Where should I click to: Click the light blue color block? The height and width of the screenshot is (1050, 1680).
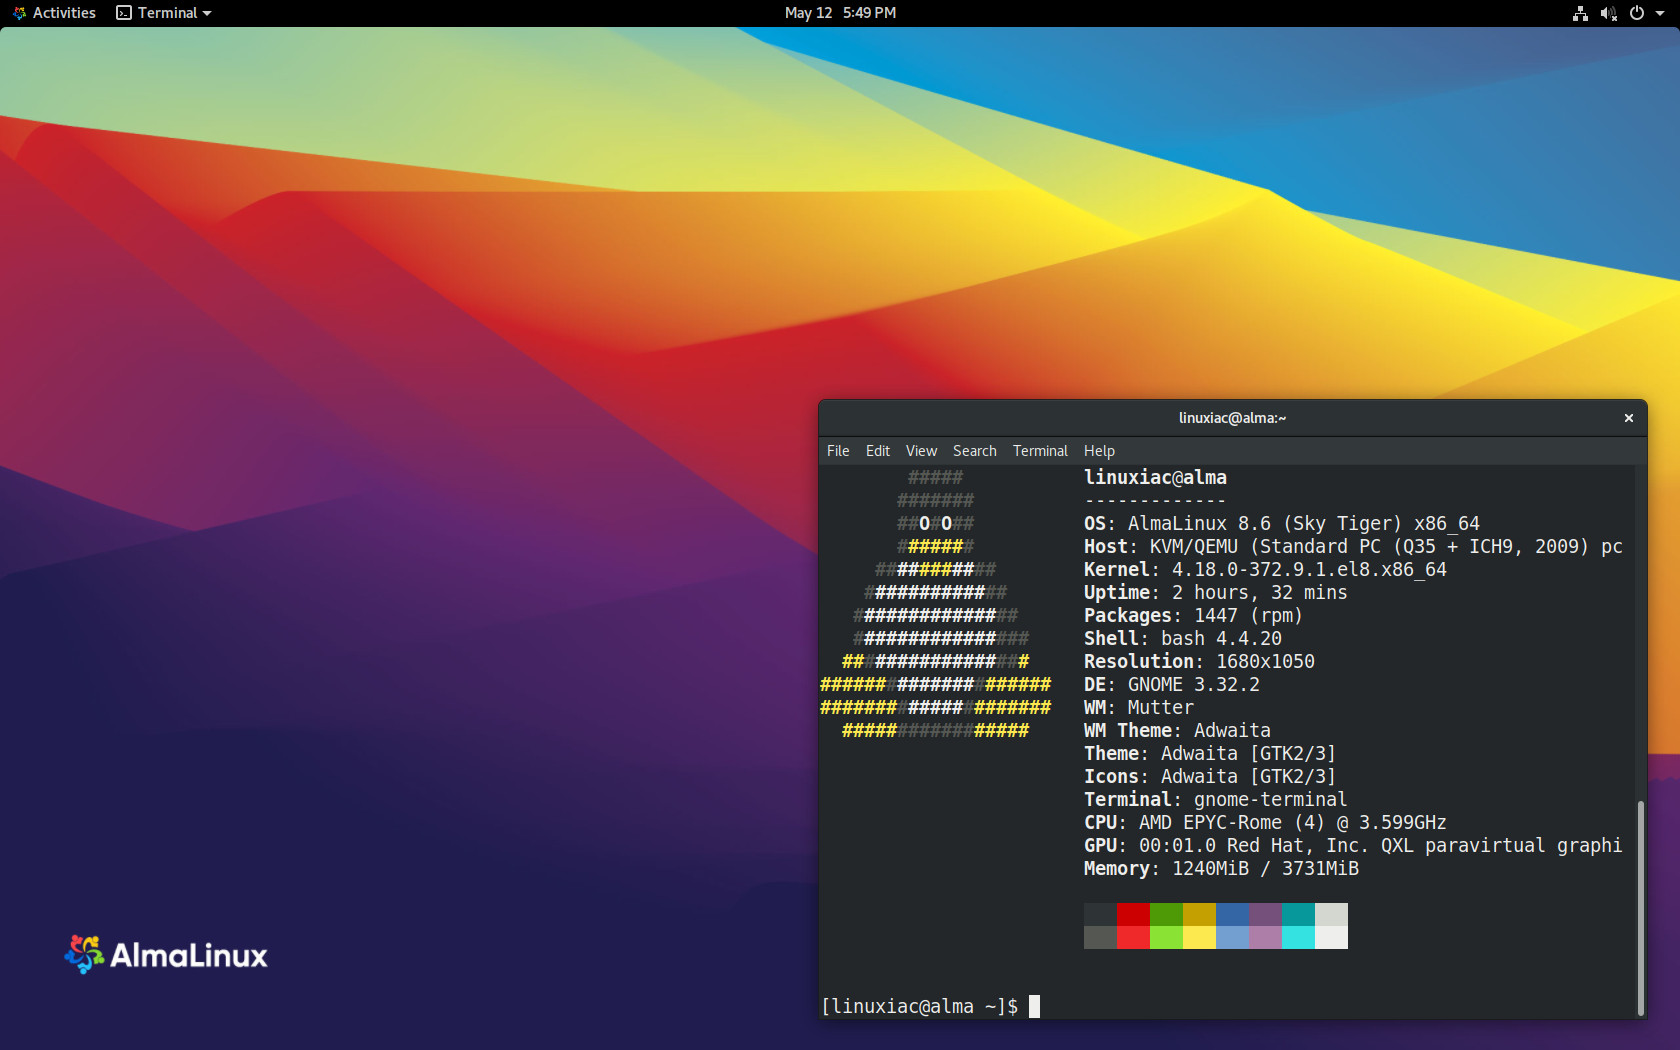[1232, 937]
